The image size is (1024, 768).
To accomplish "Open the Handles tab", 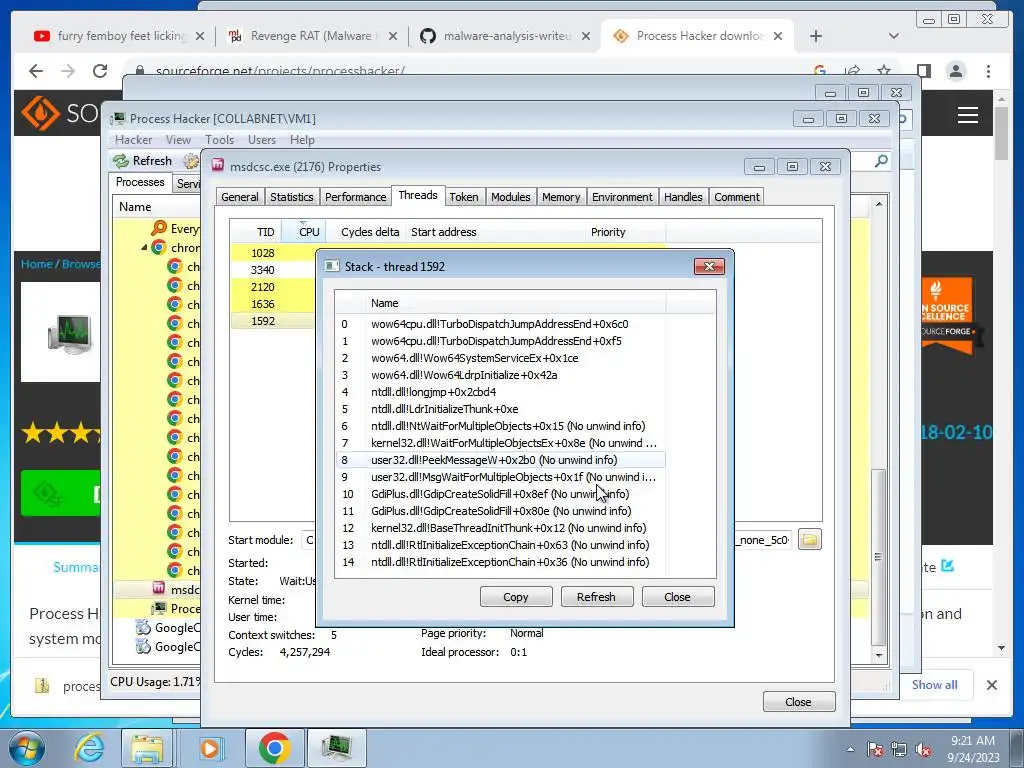I will click(683, 197).
